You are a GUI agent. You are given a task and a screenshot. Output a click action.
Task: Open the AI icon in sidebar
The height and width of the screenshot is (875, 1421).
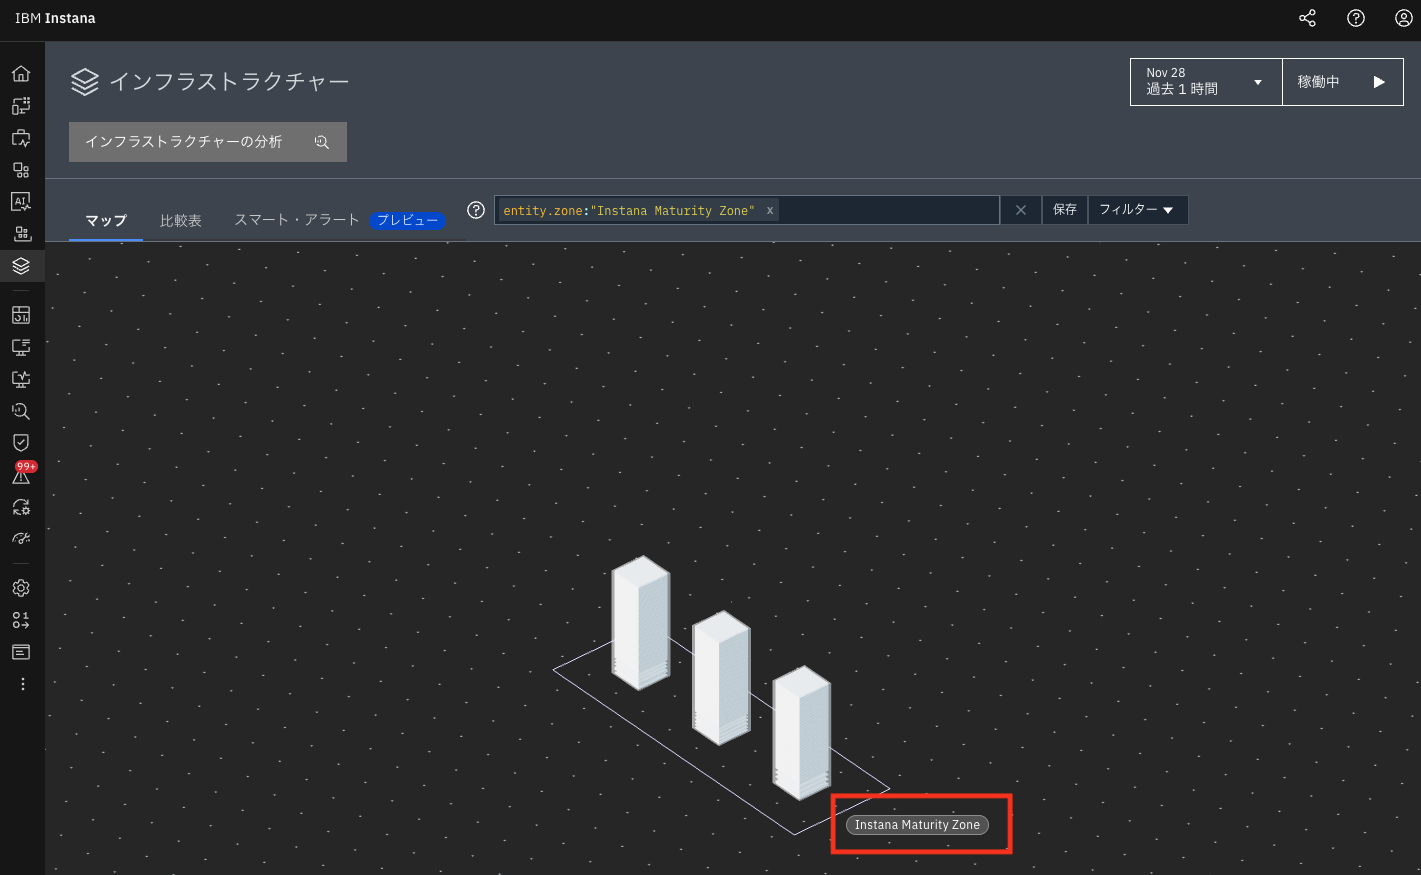(21, 201)
